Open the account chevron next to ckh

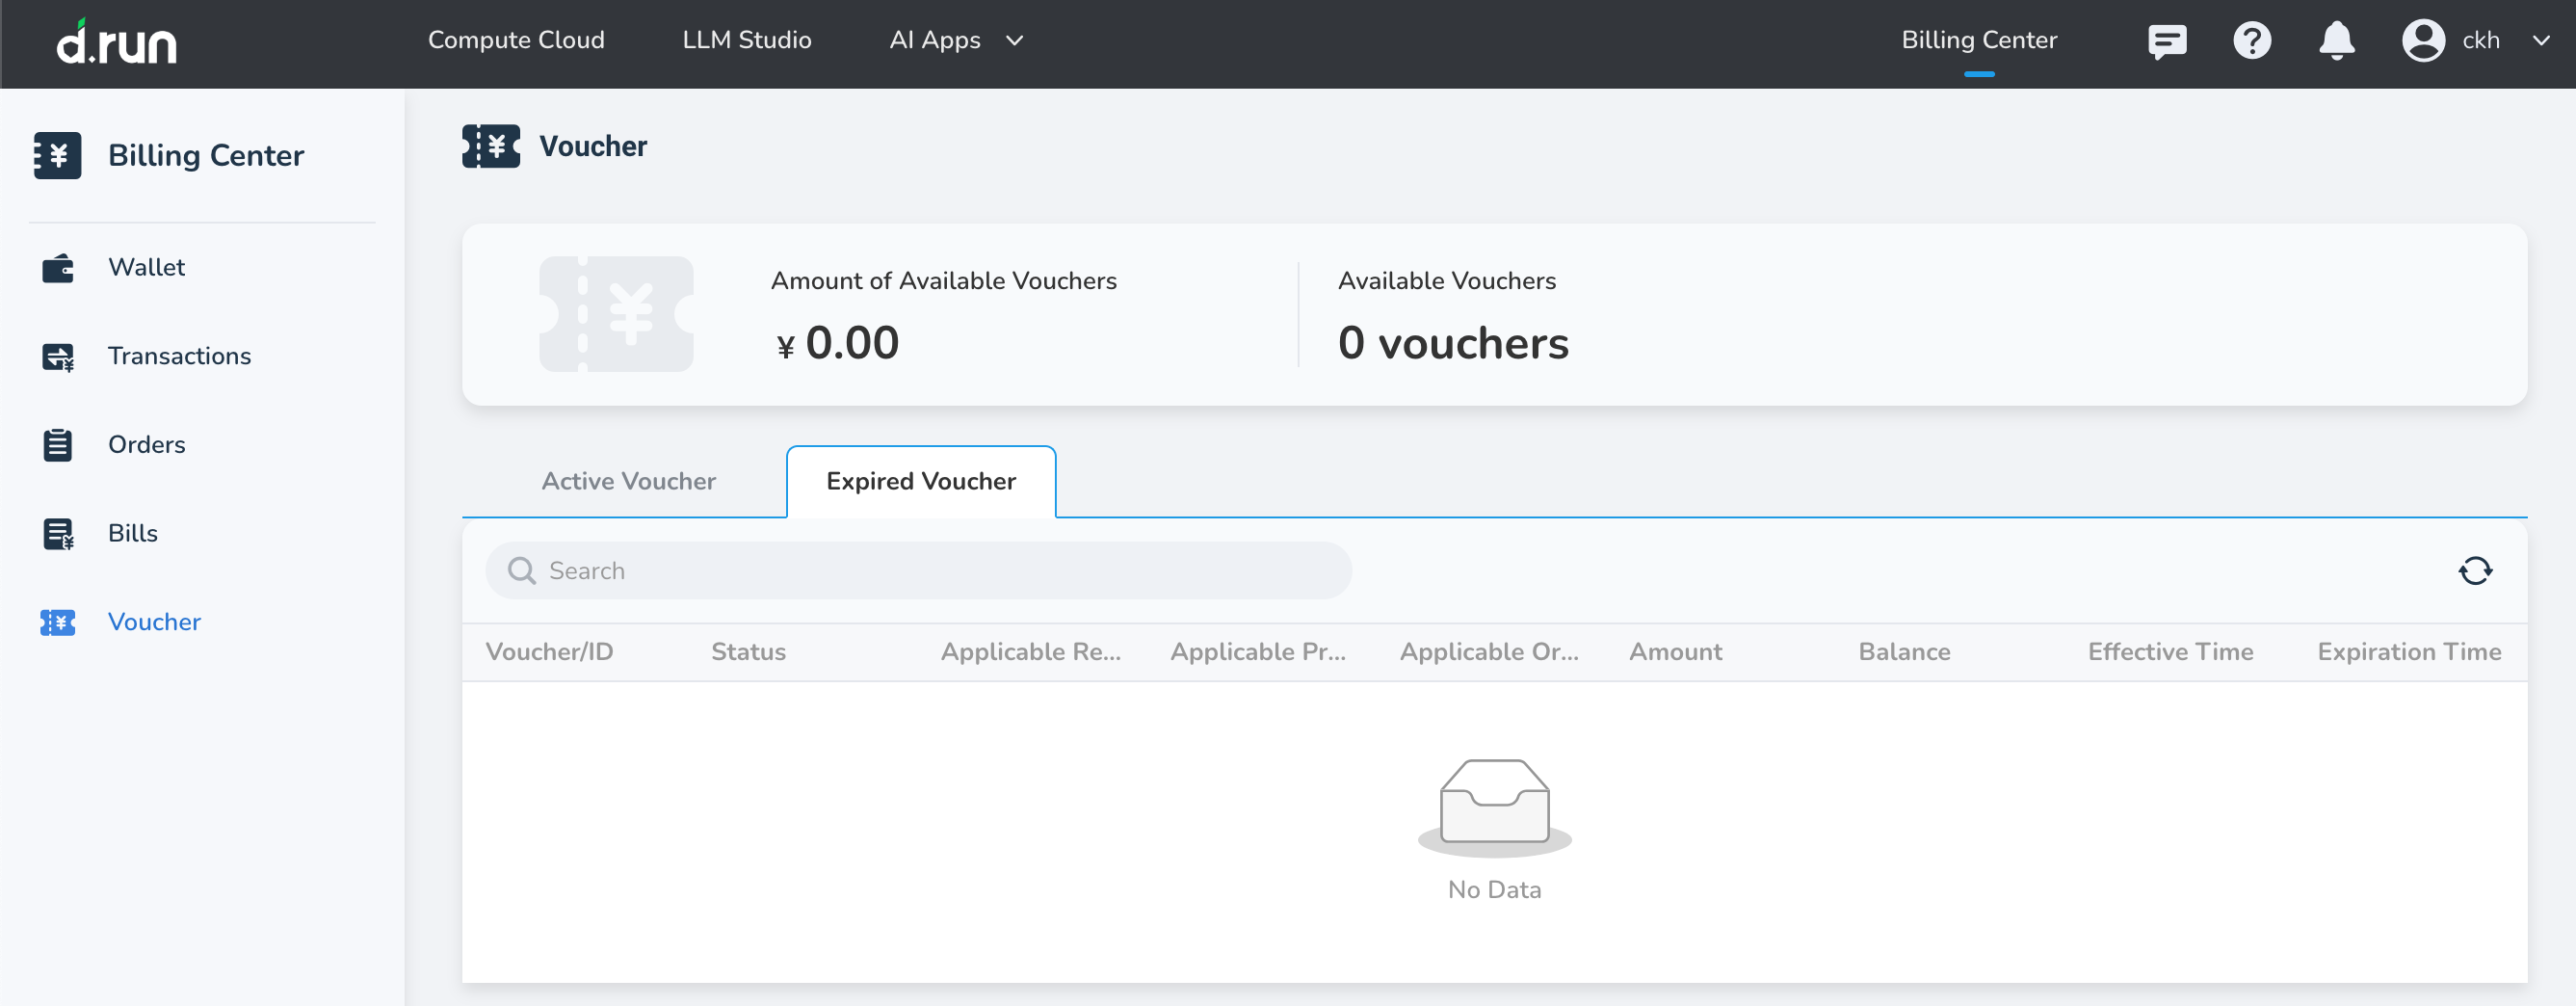2541,41
